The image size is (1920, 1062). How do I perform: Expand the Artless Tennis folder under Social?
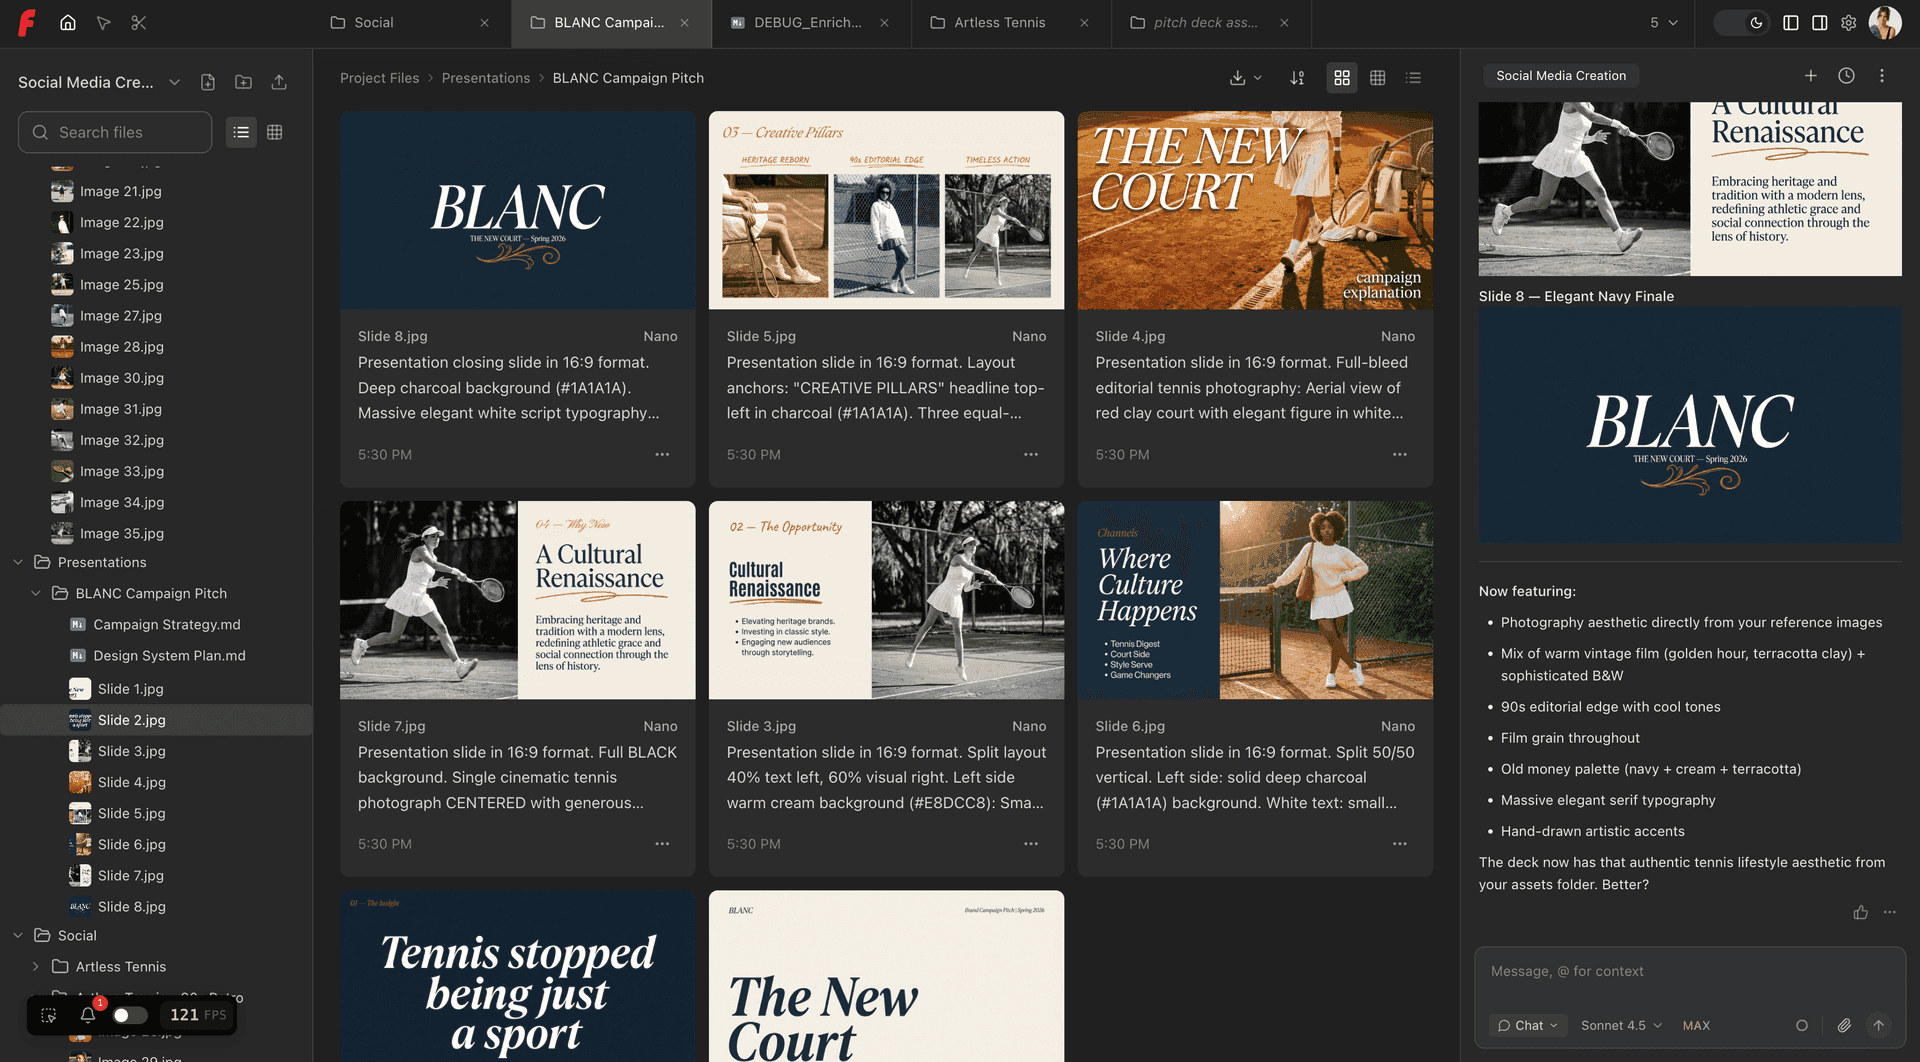[x=37, y=966]
